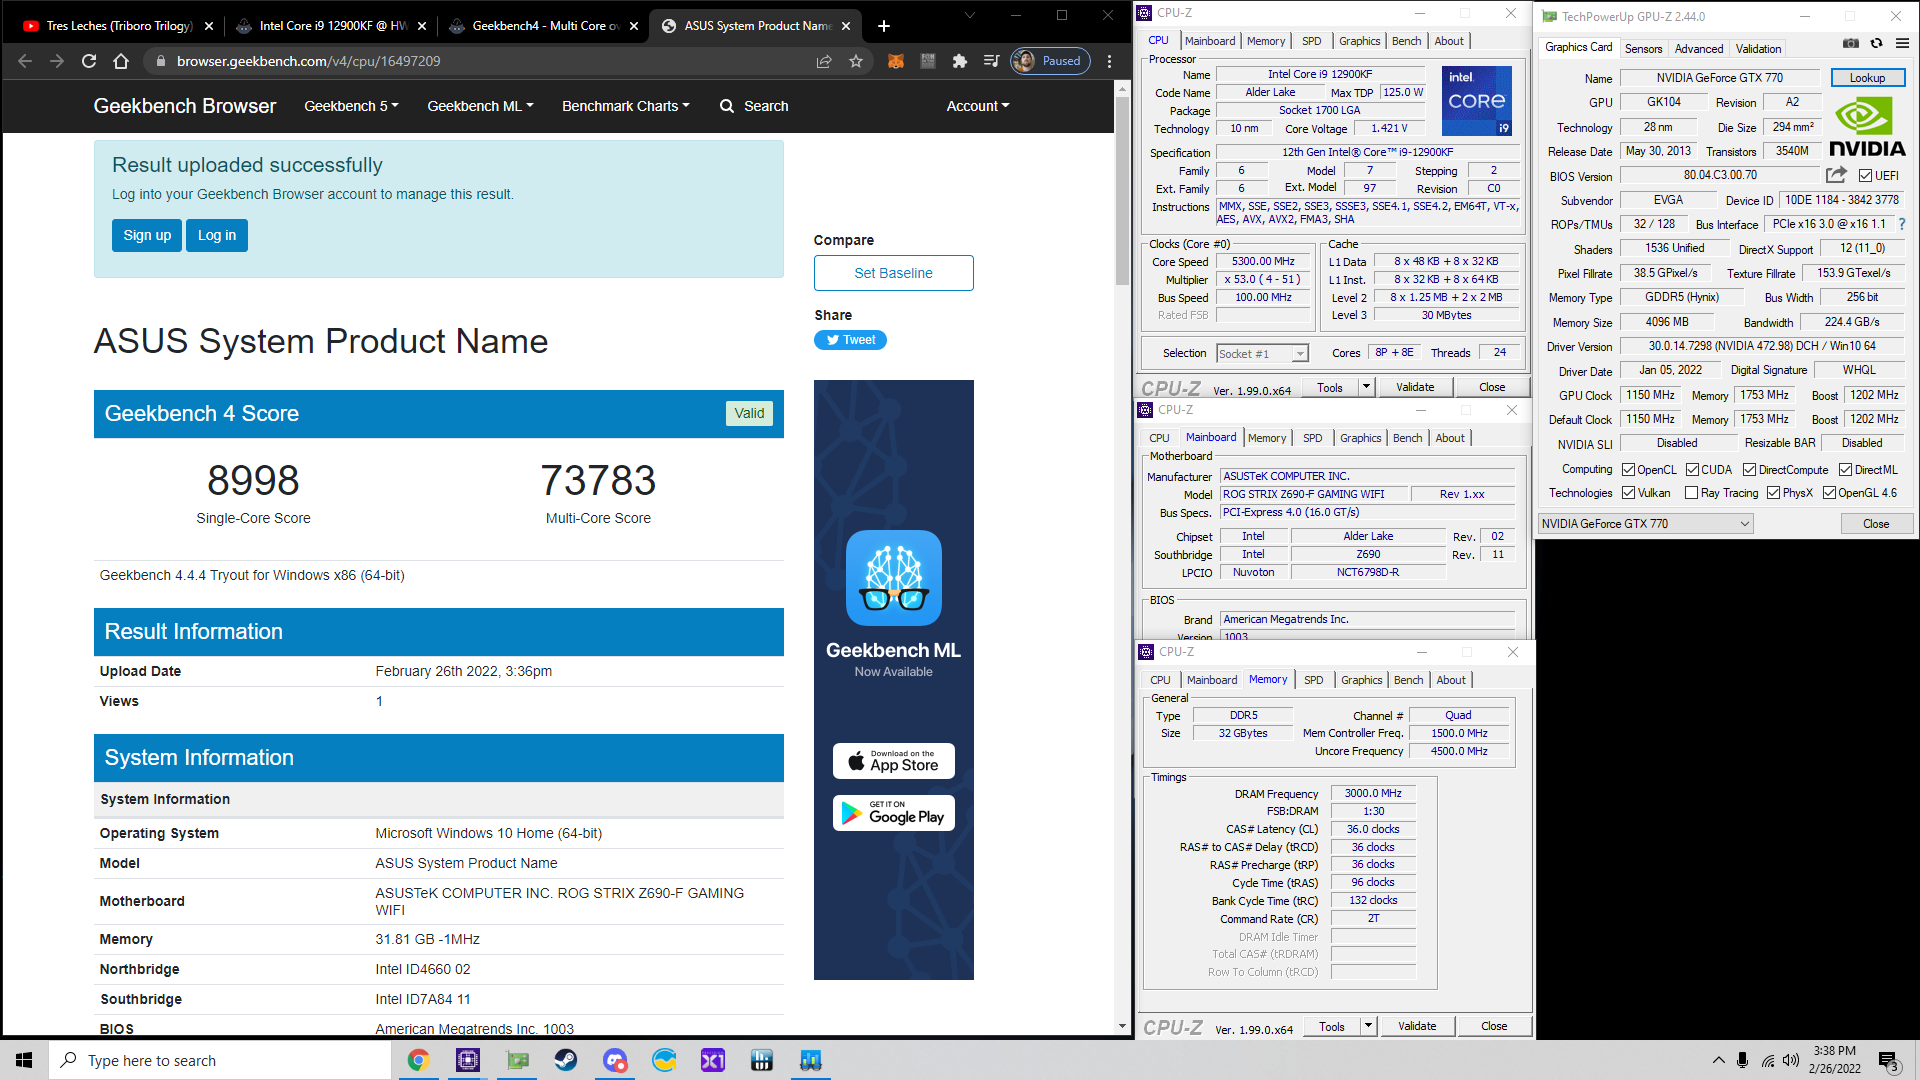Screen dimensions: 1920x1080
Task: Open the Google Play download badge
Action: click(x=893, y=813)
